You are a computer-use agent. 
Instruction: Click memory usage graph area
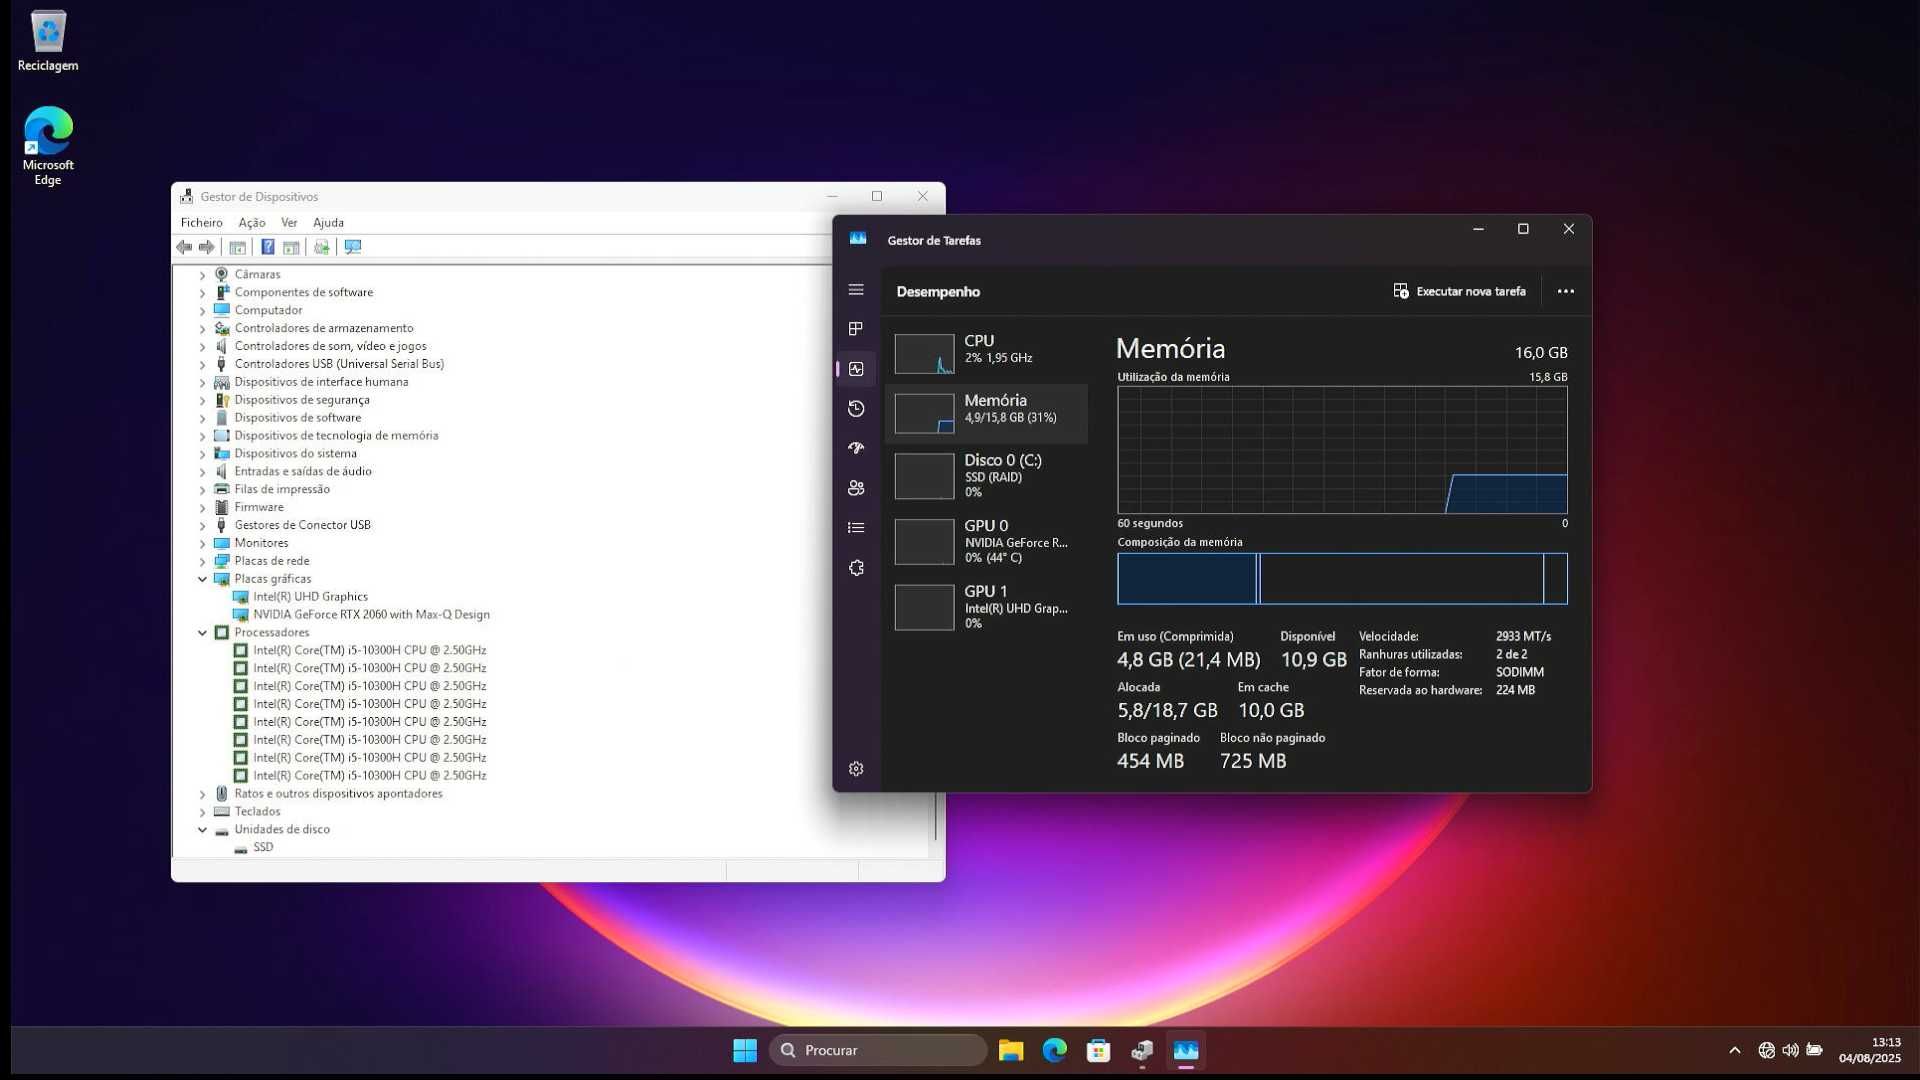pos(1342,450)
